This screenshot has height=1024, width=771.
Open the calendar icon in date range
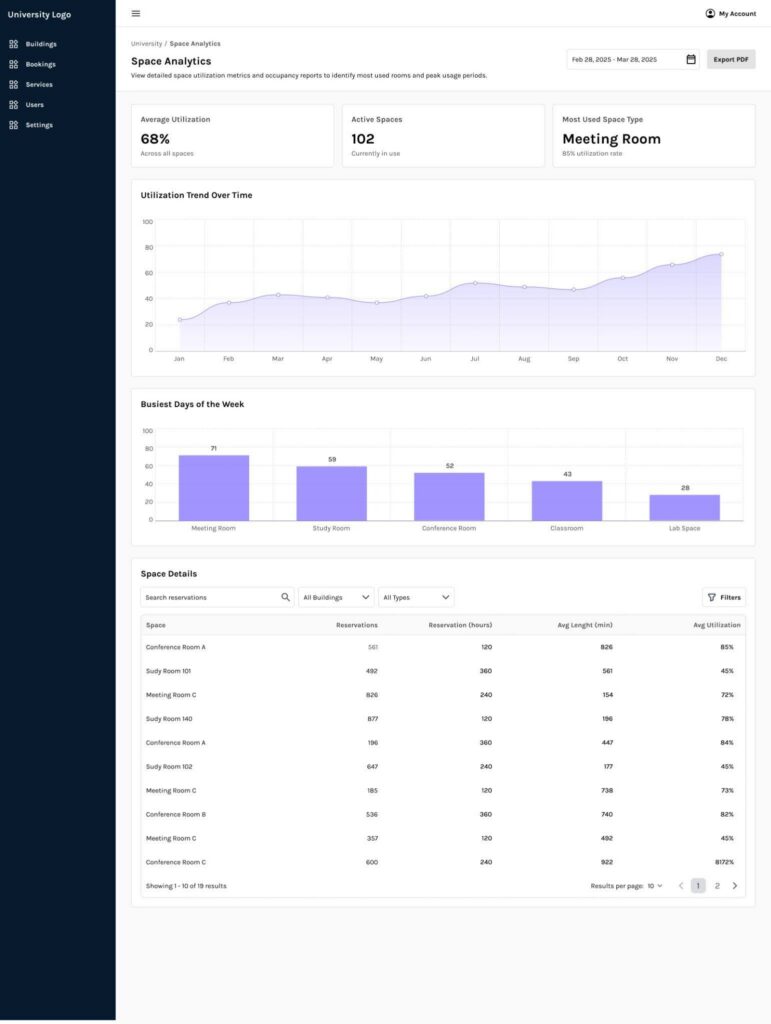[x=691, y=59]
